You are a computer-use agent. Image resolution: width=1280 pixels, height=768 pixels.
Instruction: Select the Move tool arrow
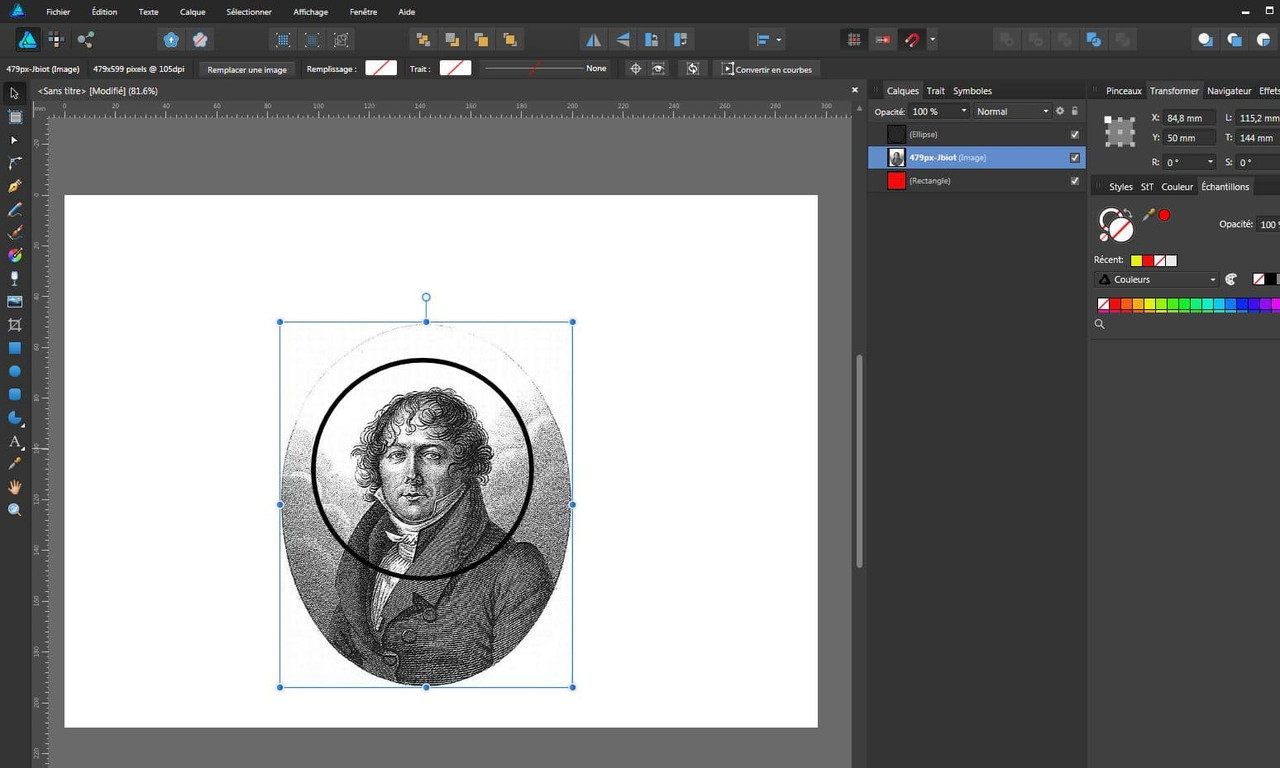(x=15, y=93)
